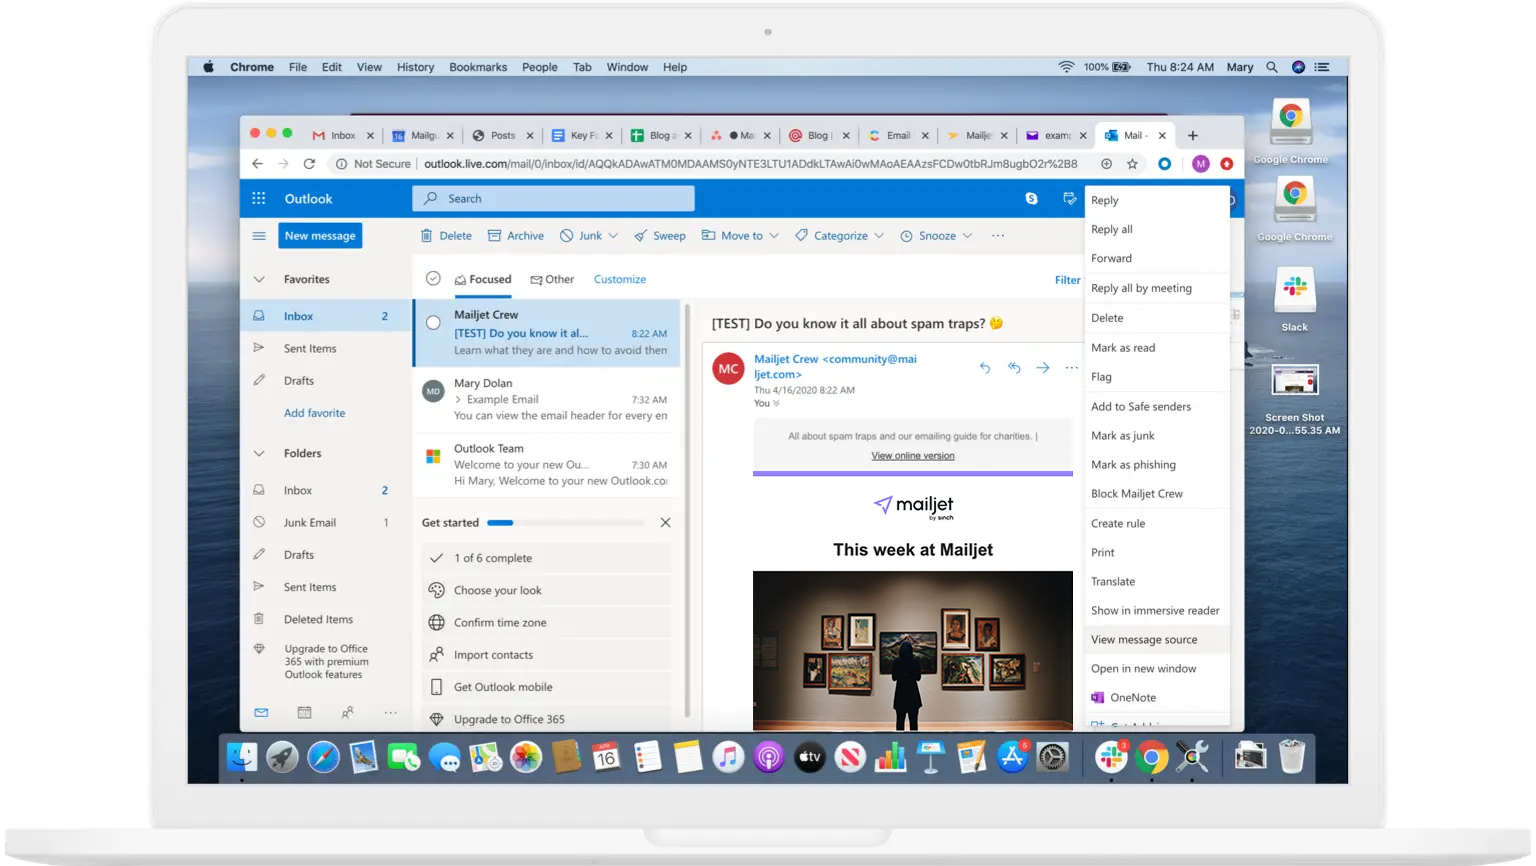
Task: Switch to the Other inbox tab
Action: (552, 279)
